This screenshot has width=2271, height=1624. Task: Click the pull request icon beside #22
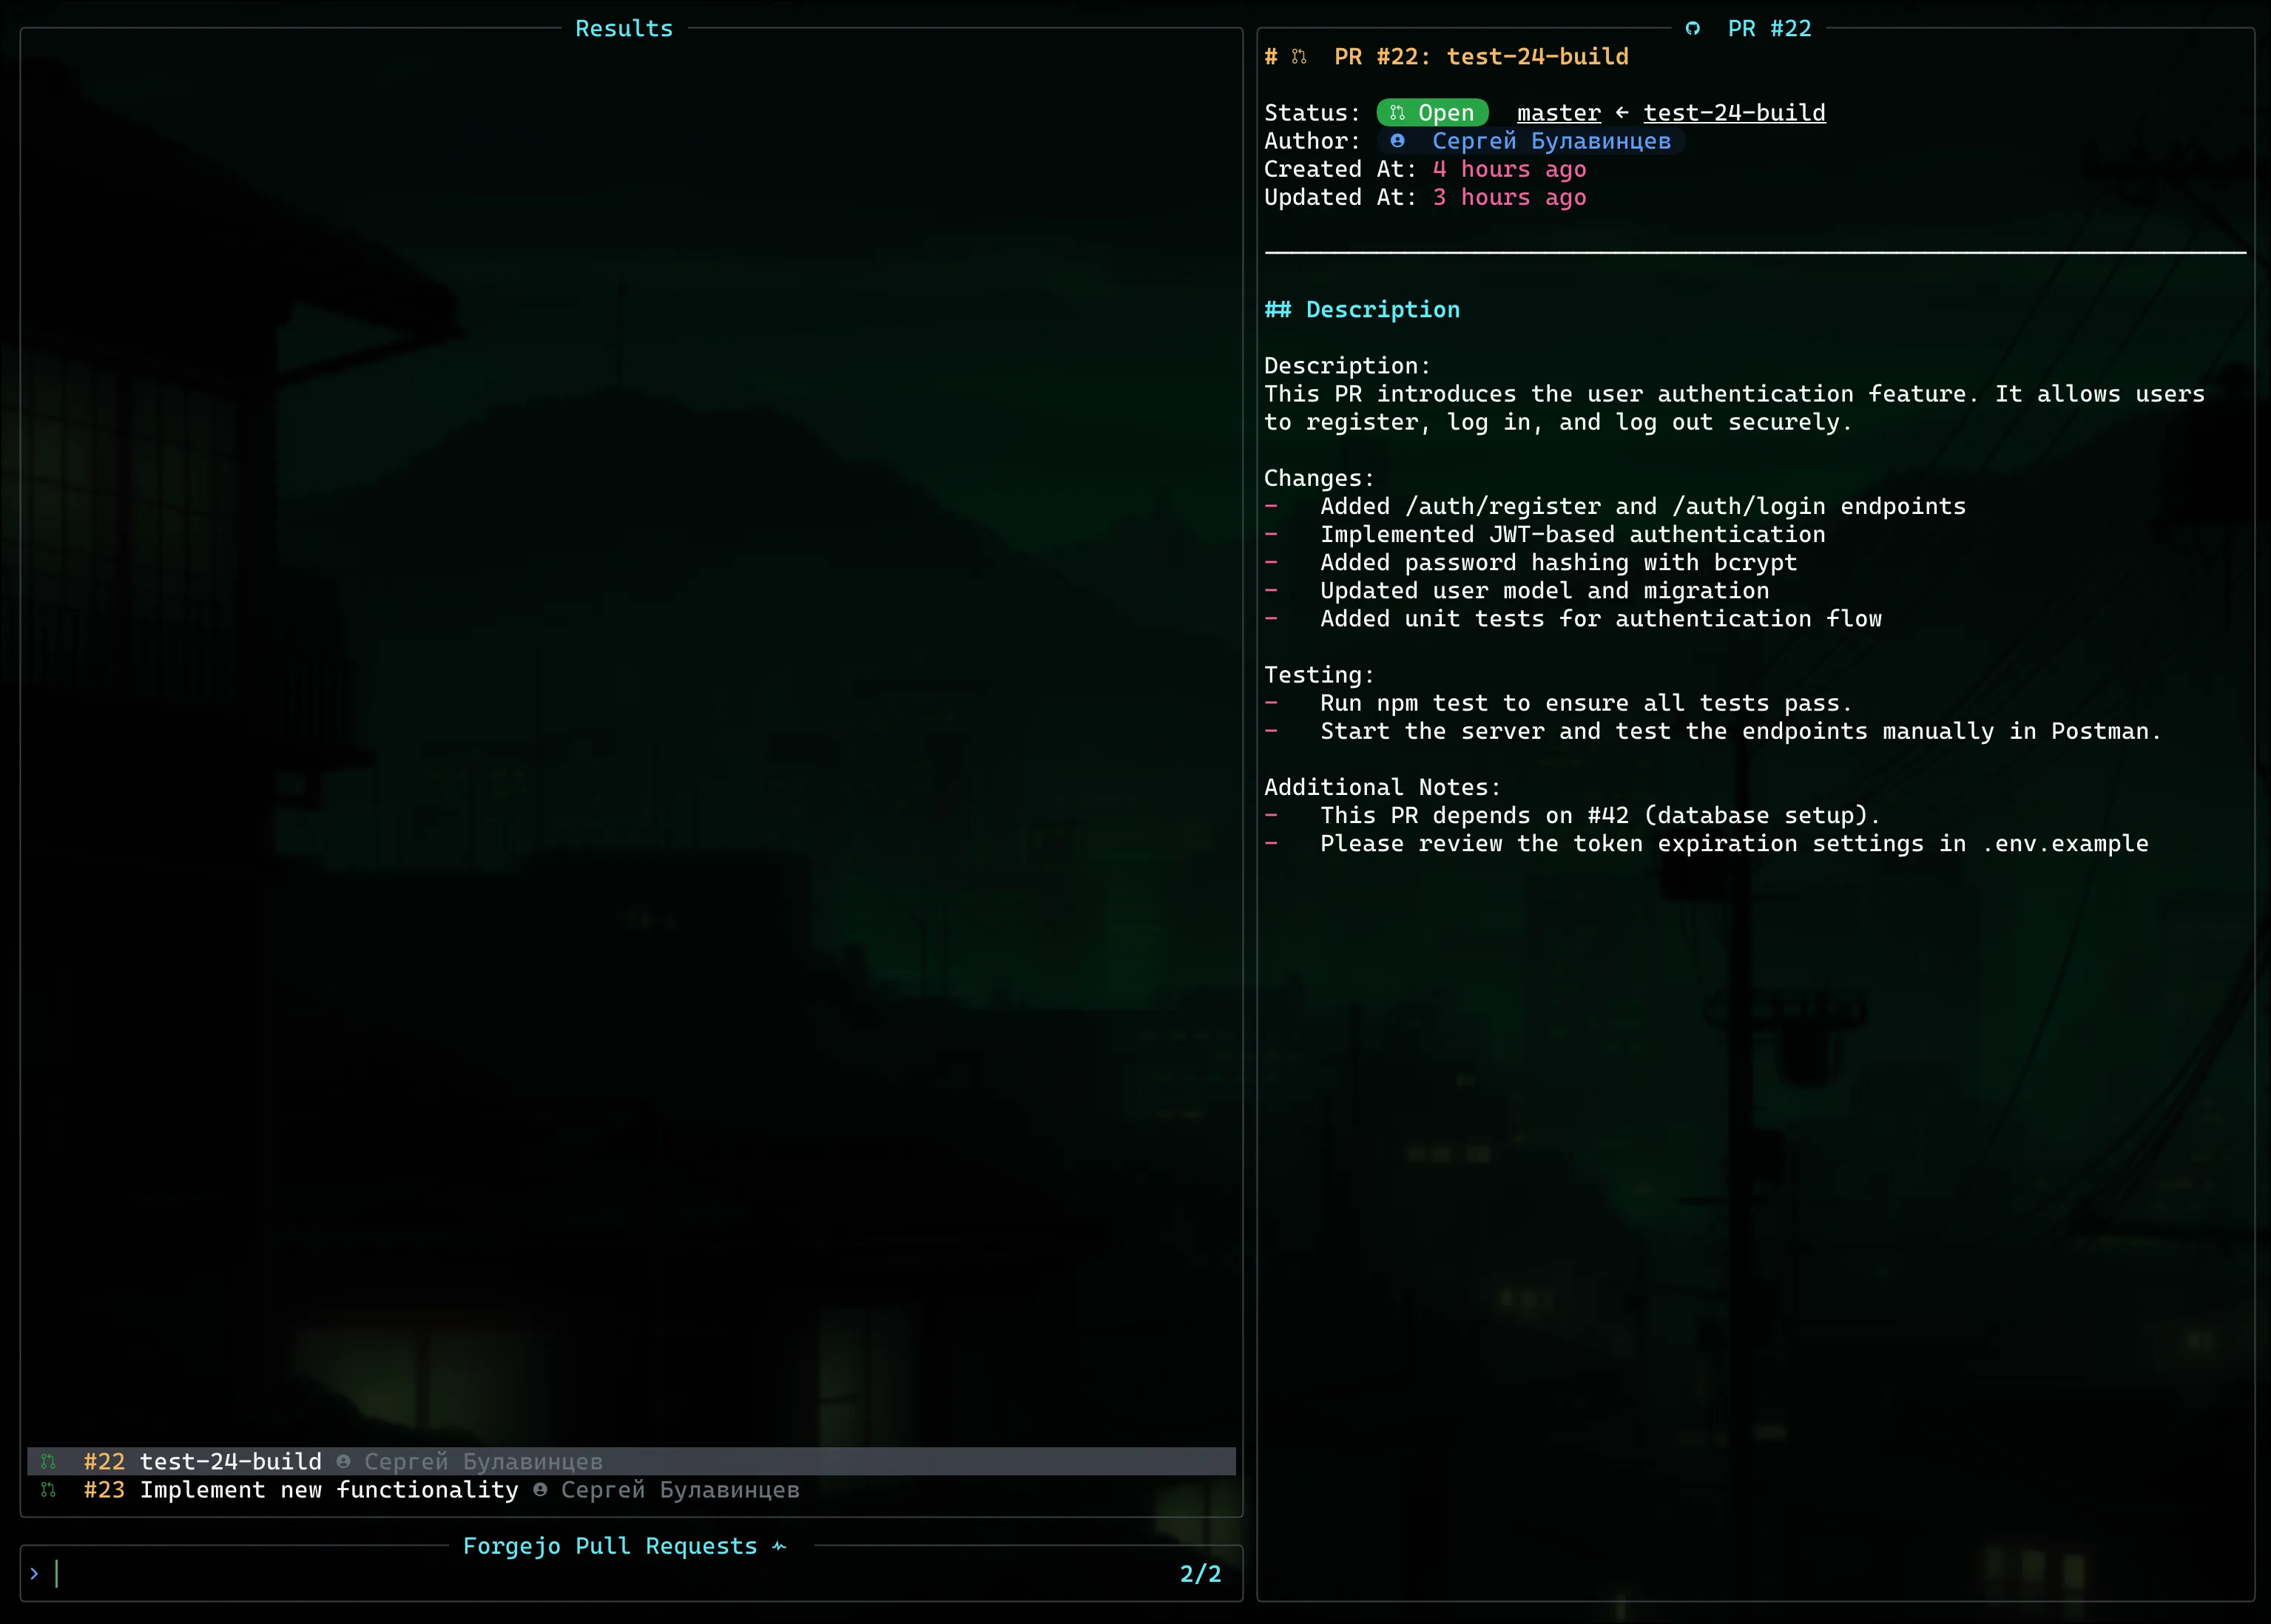point(48,1461)
